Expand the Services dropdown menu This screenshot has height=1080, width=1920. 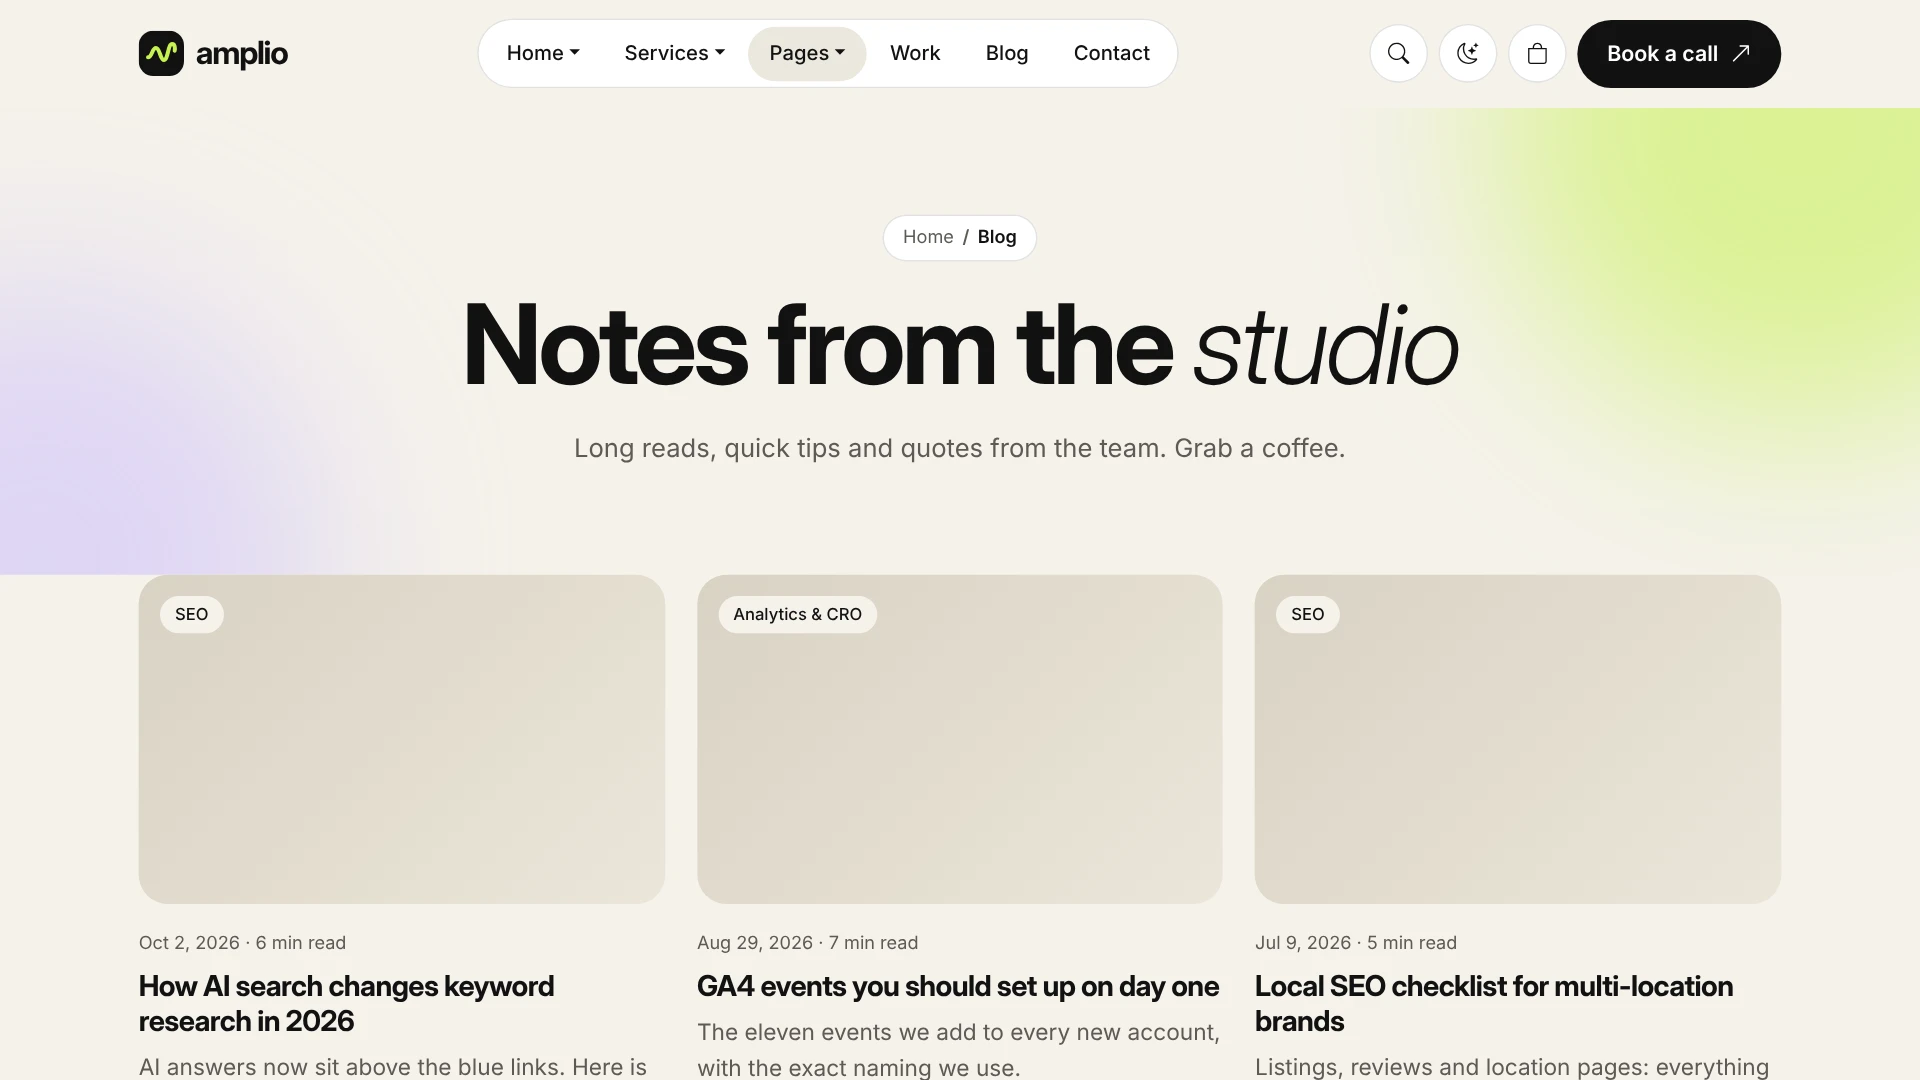click(674, 53)
